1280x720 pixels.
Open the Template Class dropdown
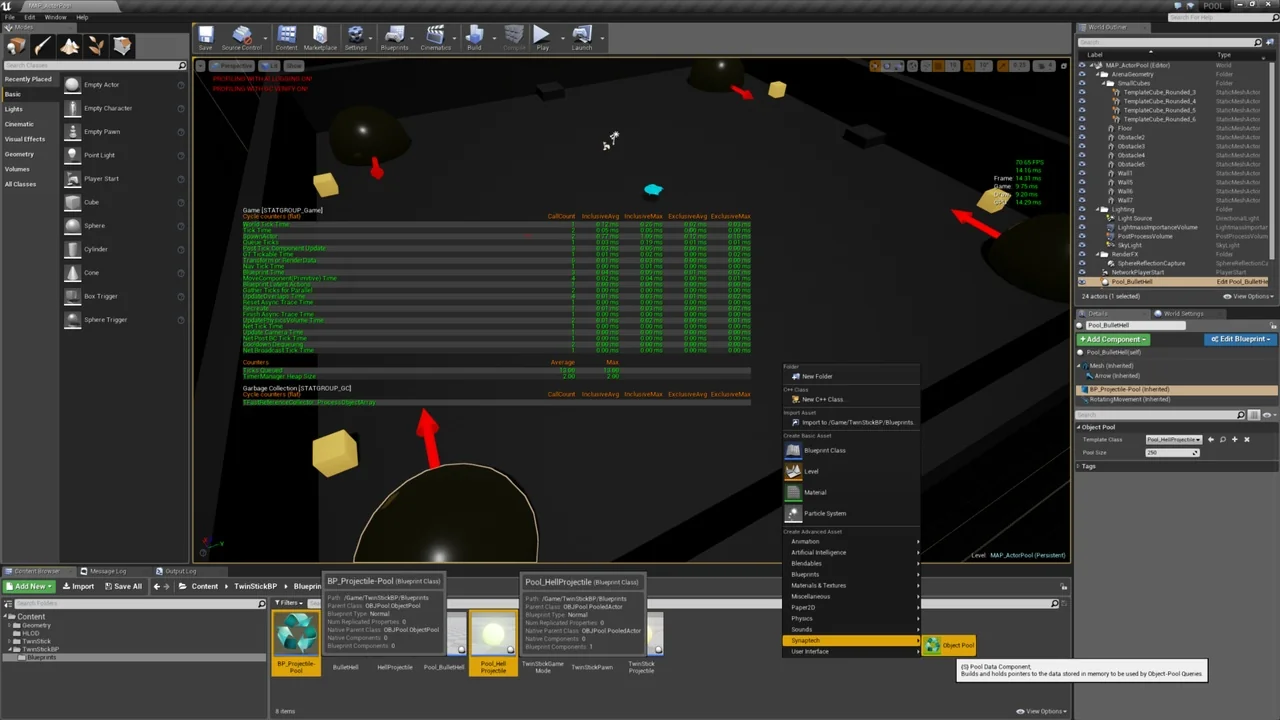point(1198,440)
